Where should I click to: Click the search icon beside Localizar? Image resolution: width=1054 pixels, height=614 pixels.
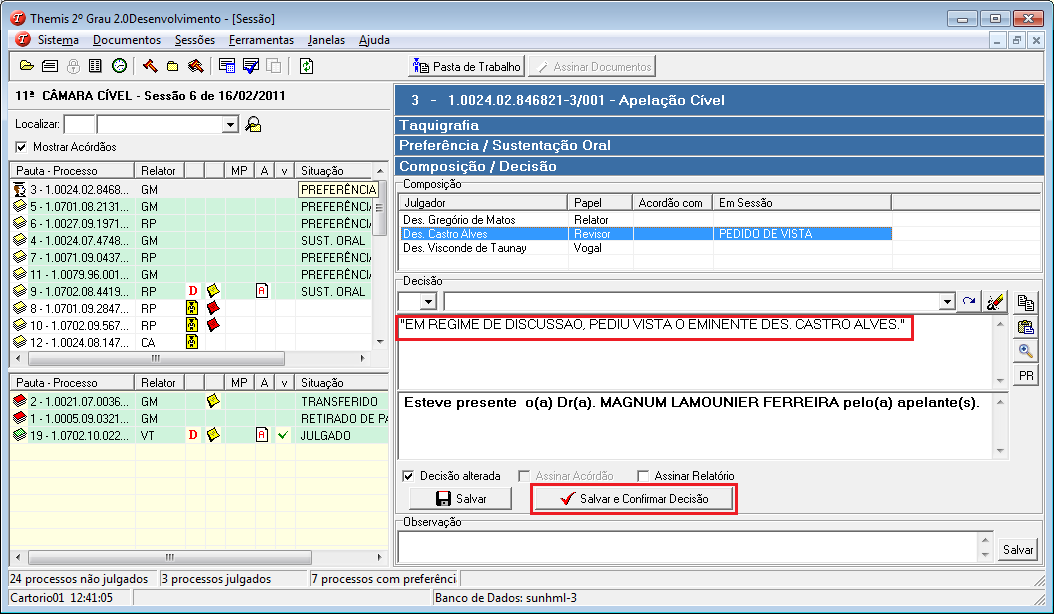click(x=253, y=124)
